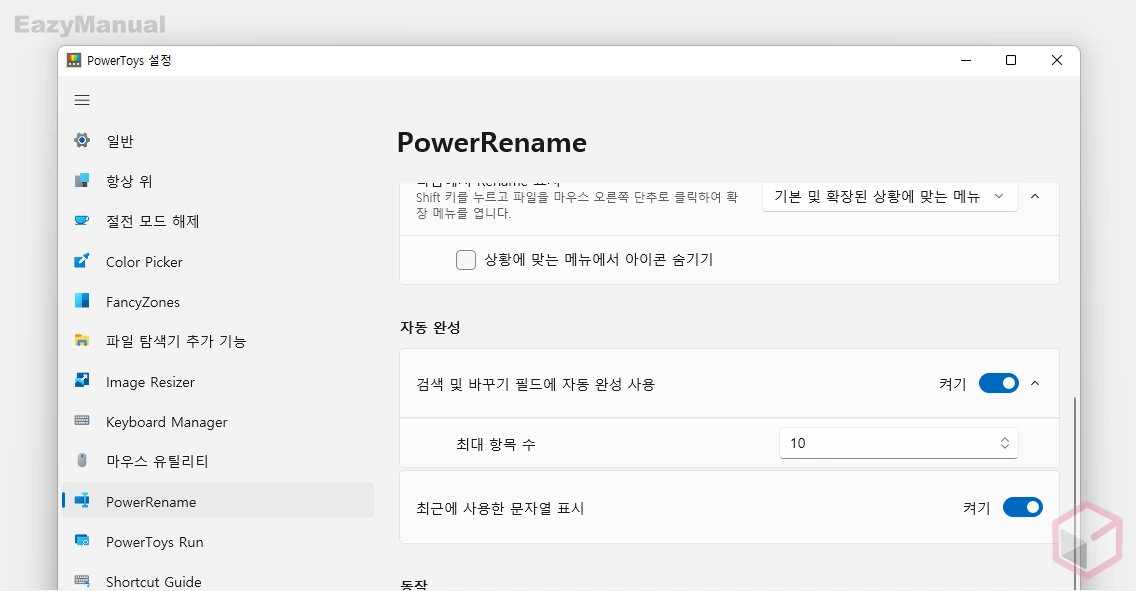Click the General (일반) gear icon

pos(82,141)
